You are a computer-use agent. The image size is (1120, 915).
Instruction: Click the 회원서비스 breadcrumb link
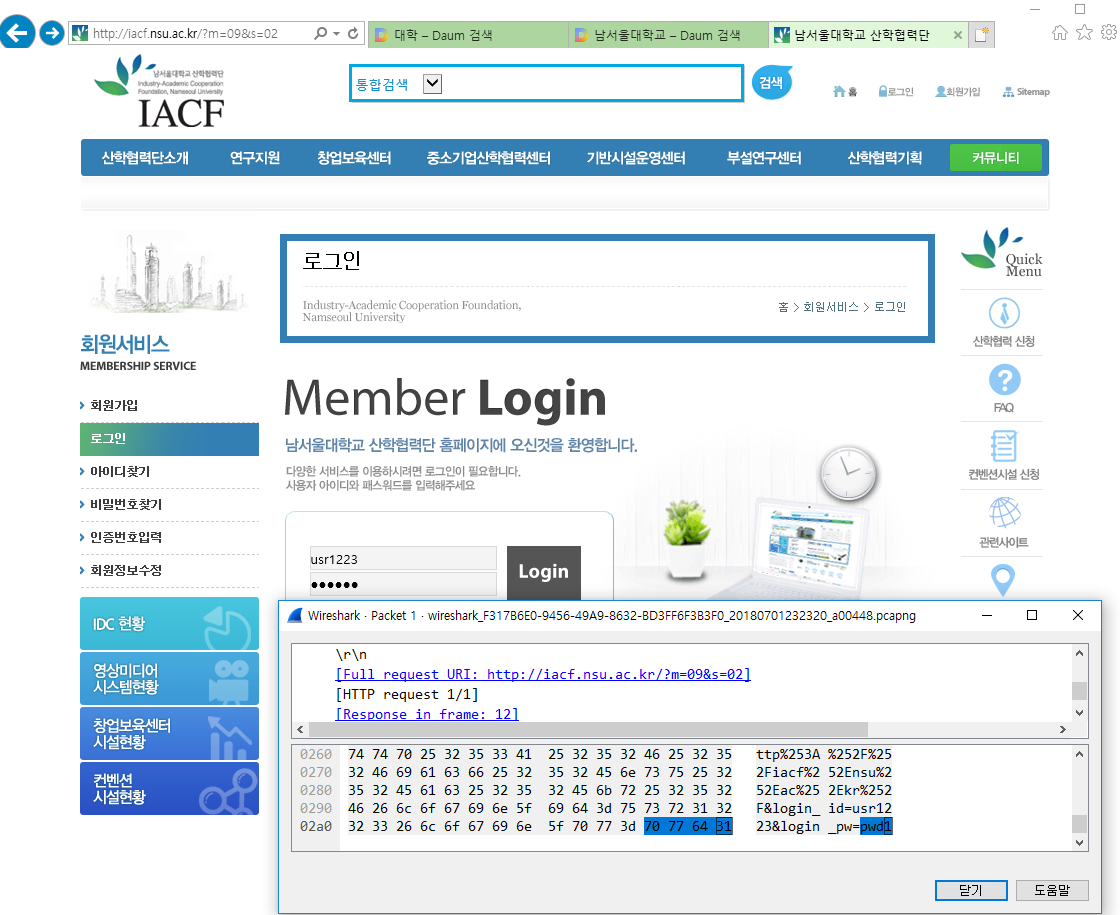[x=831, y=306]
